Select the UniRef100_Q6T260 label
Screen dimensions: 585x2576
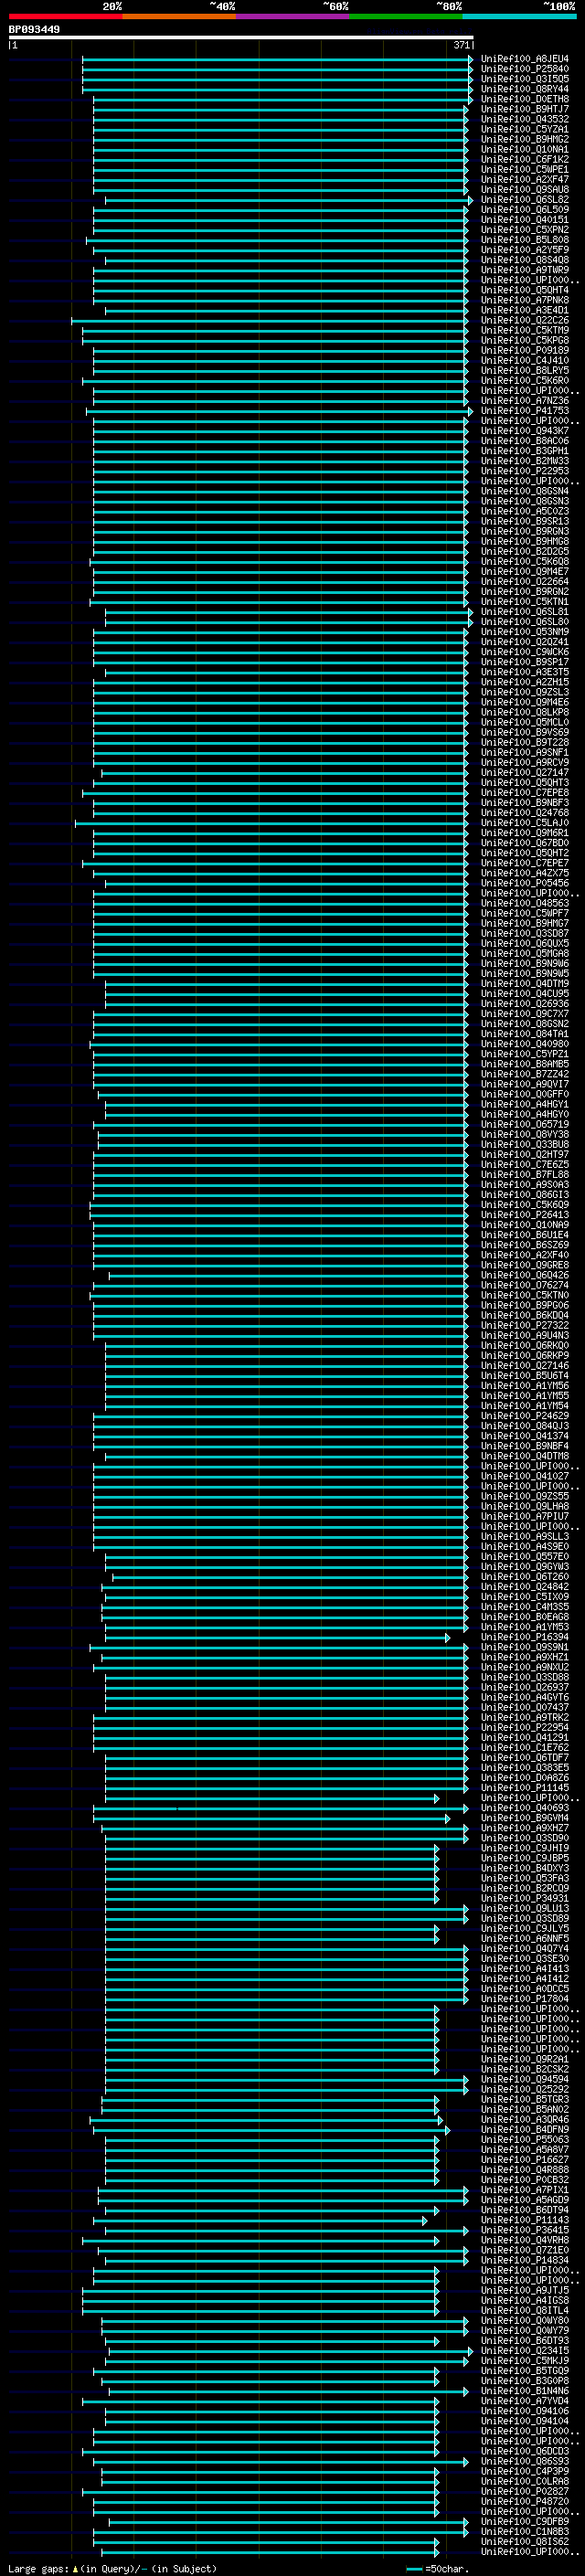point(525,1578)
